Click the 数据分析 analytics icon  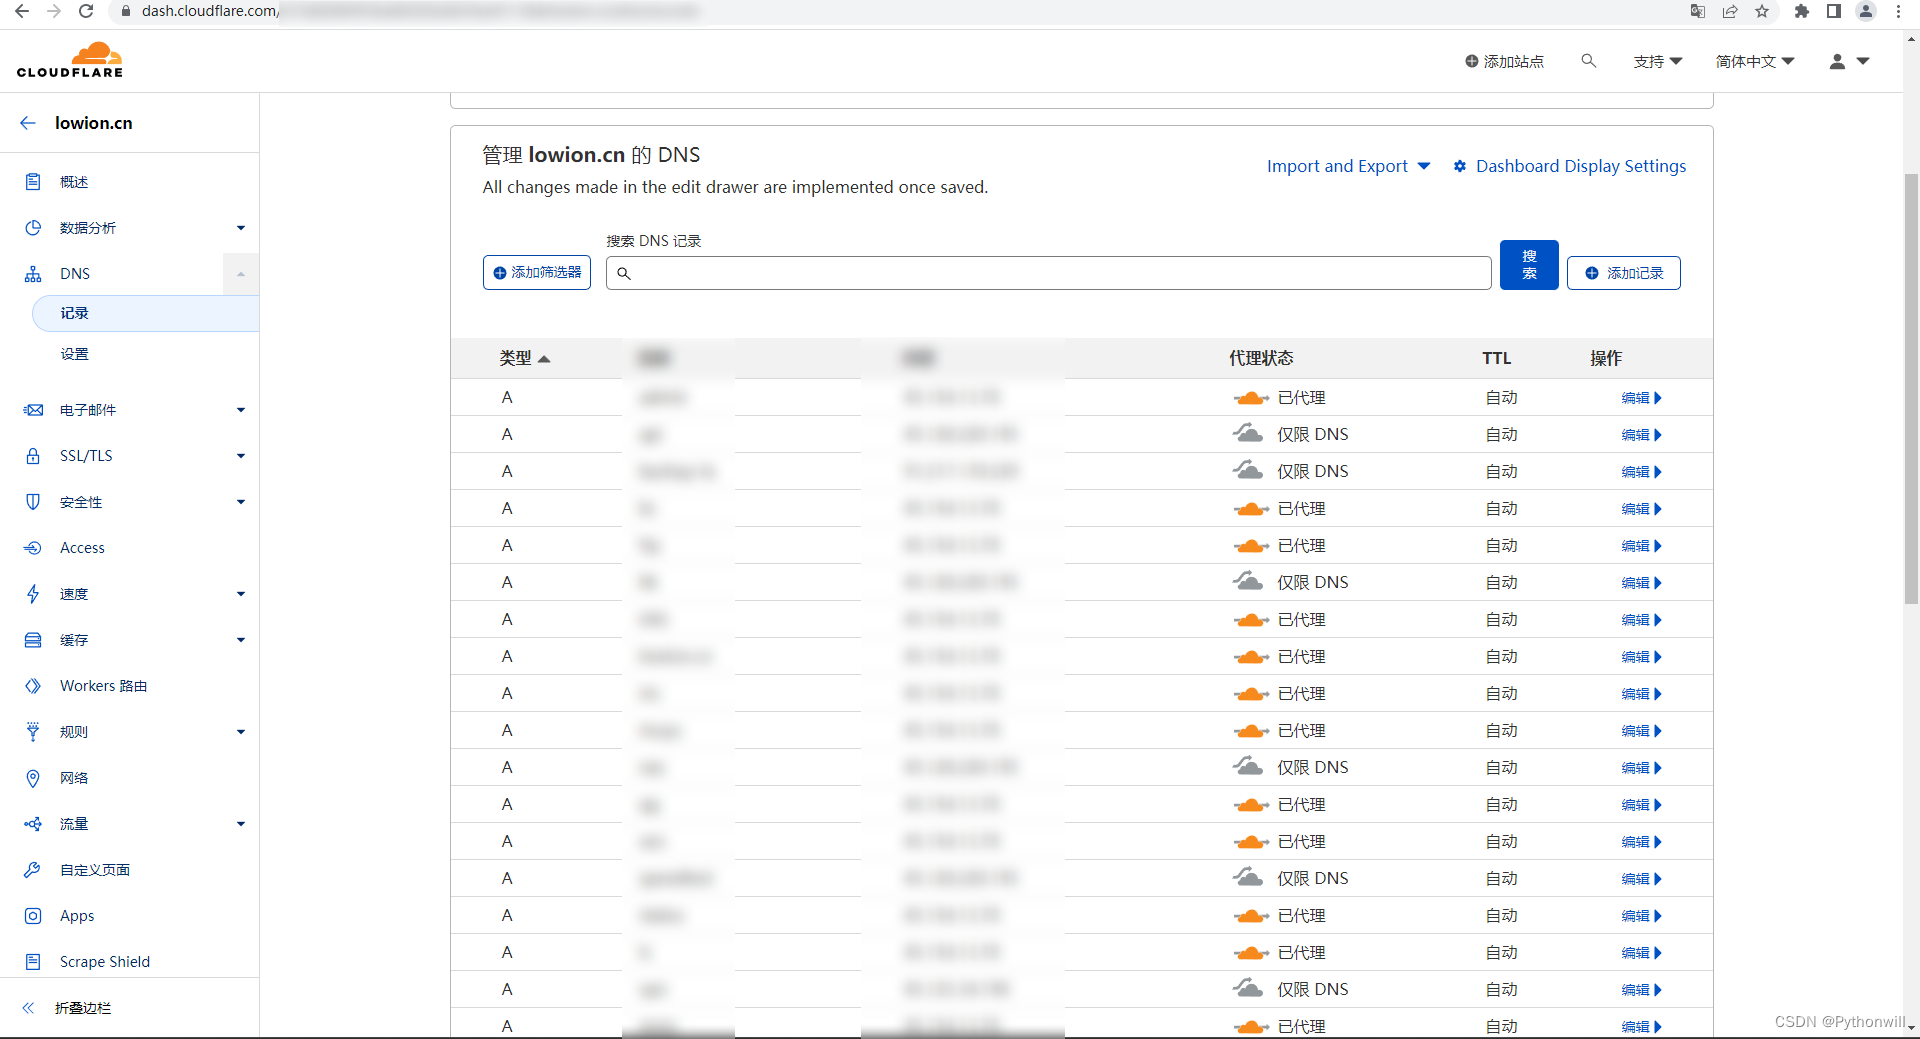(33, 228)
